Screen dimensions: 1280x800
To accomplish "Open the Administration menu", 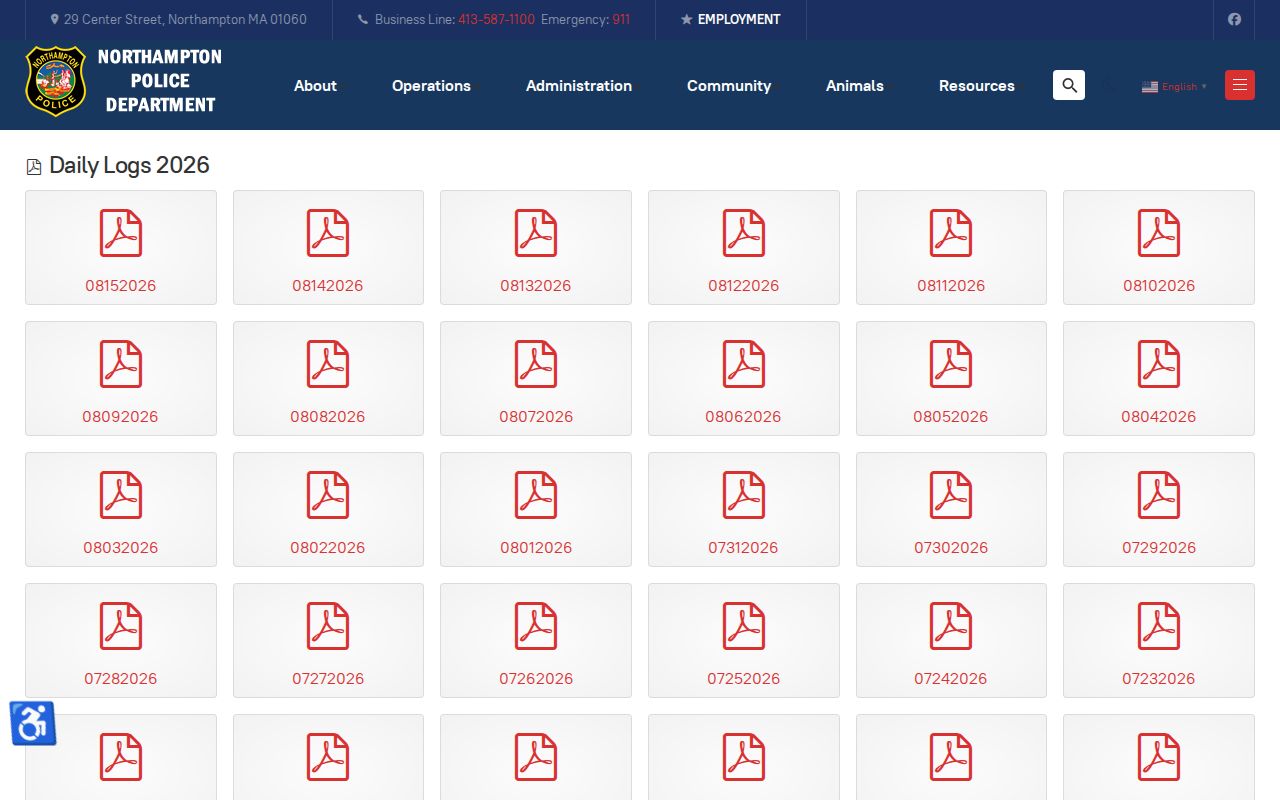I will 579,86.
